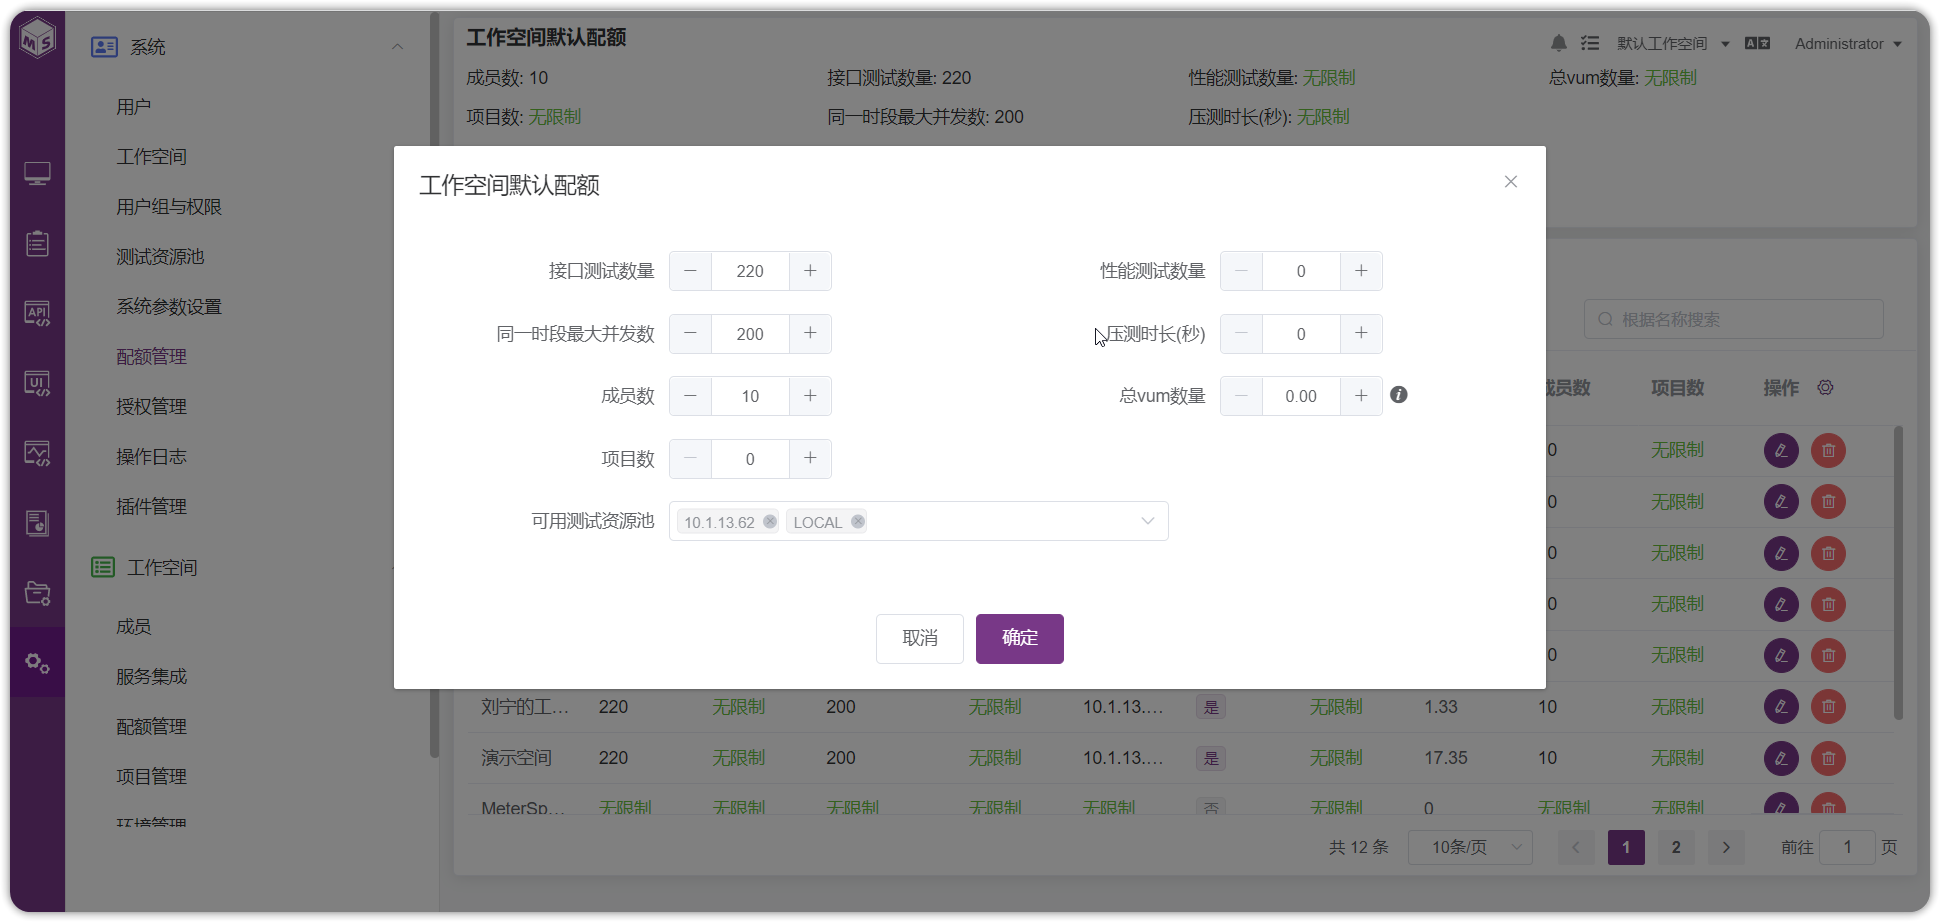
Task: Click the 取消 cancel button
Action: (919, 639)
